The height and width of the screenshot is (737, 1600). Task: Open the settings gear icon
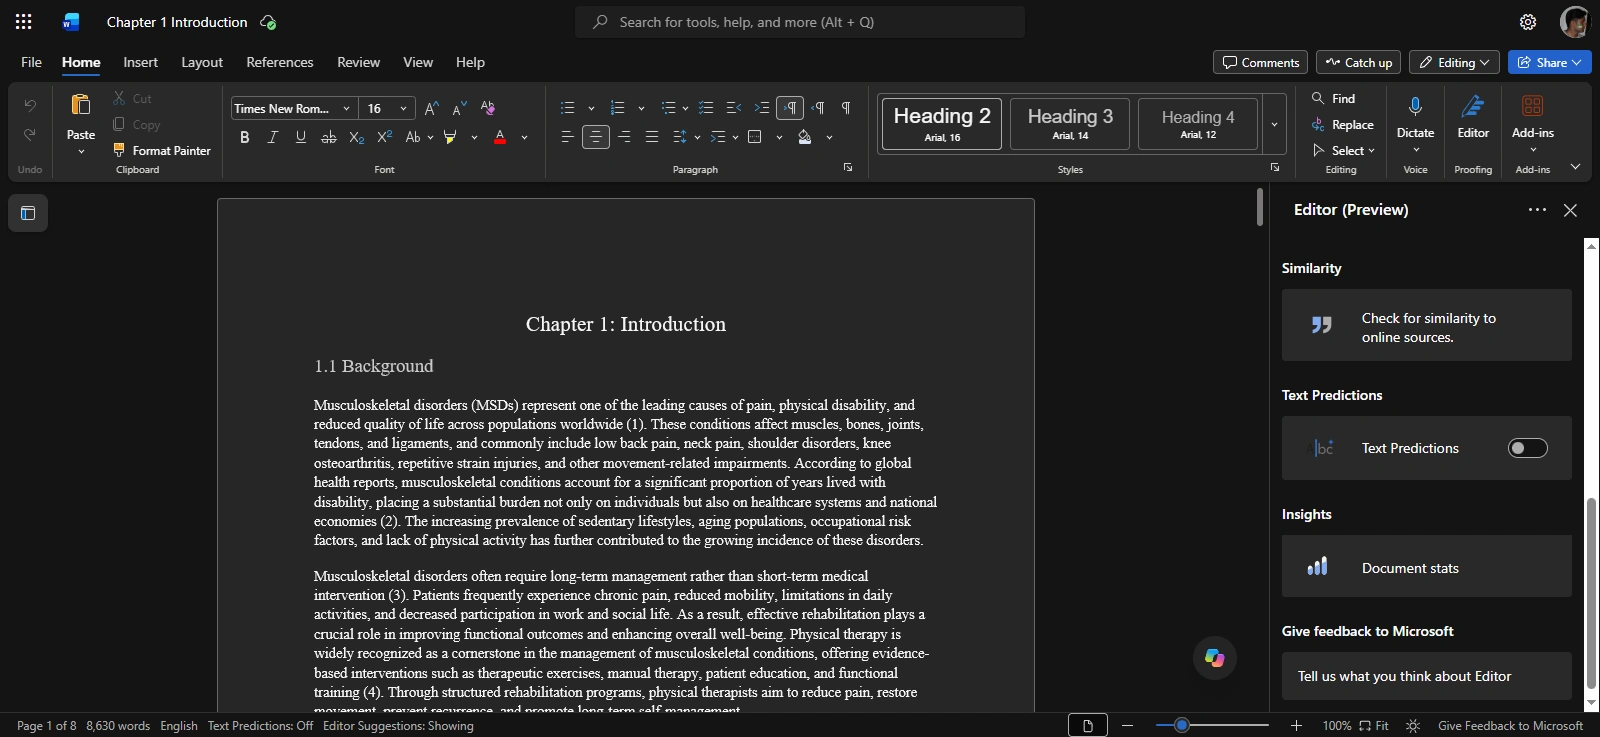tap(1528, 22)
